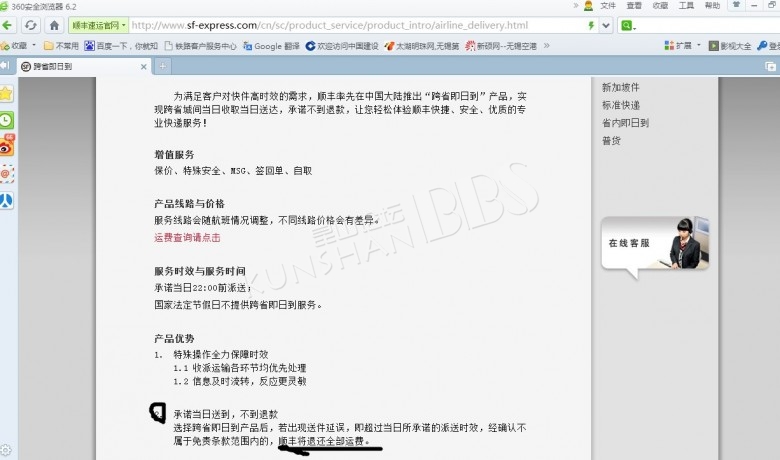
Task: Open the star favorites sidebar icon
Action: coord(6,93)
